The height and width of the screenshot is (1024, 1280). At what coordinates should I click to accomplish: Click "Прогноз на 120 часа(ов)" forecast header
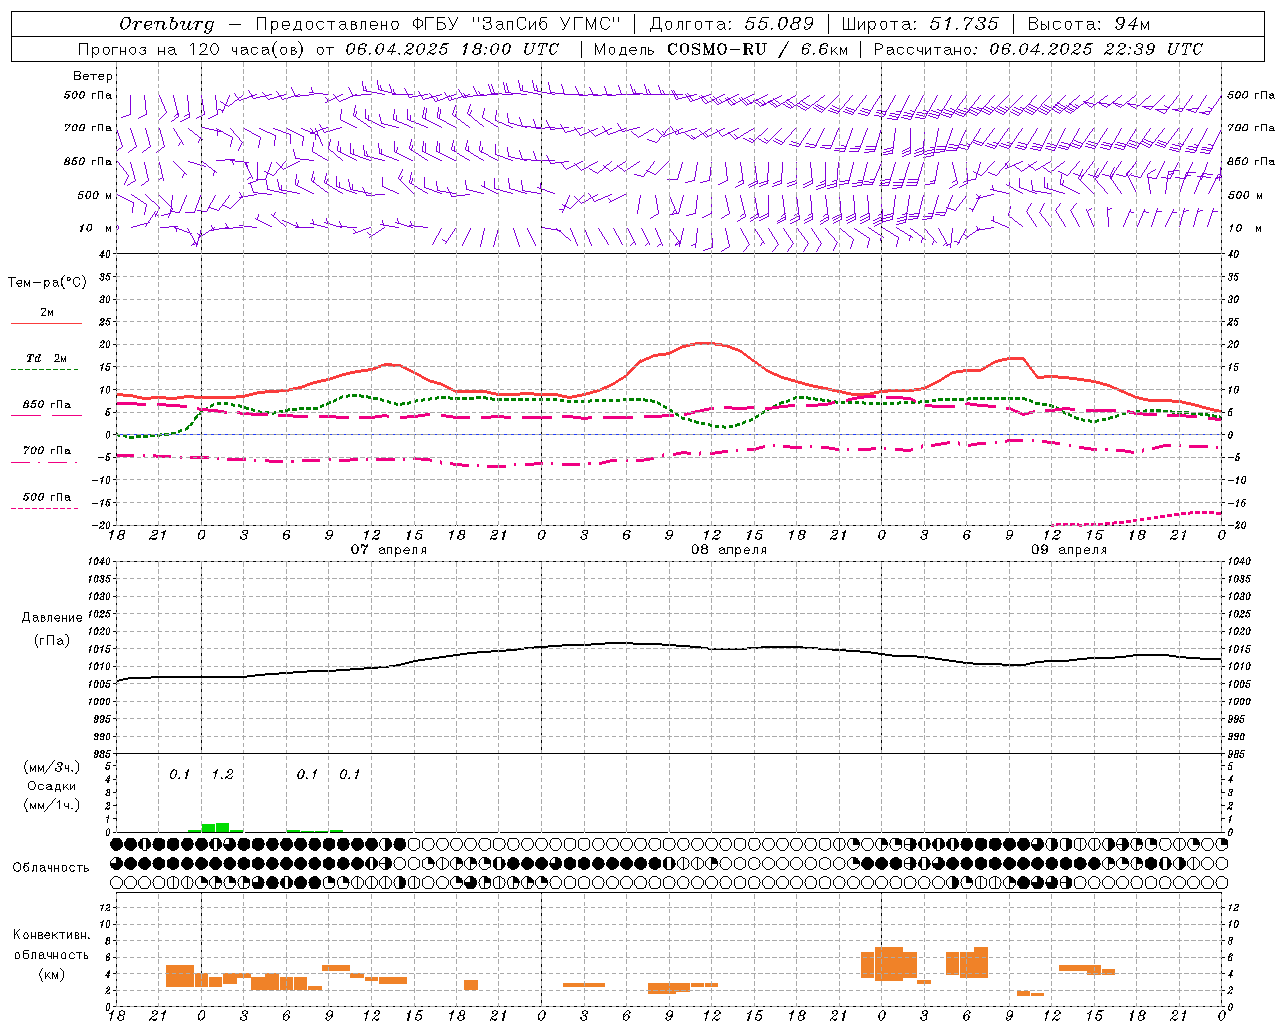coord(192,49)
